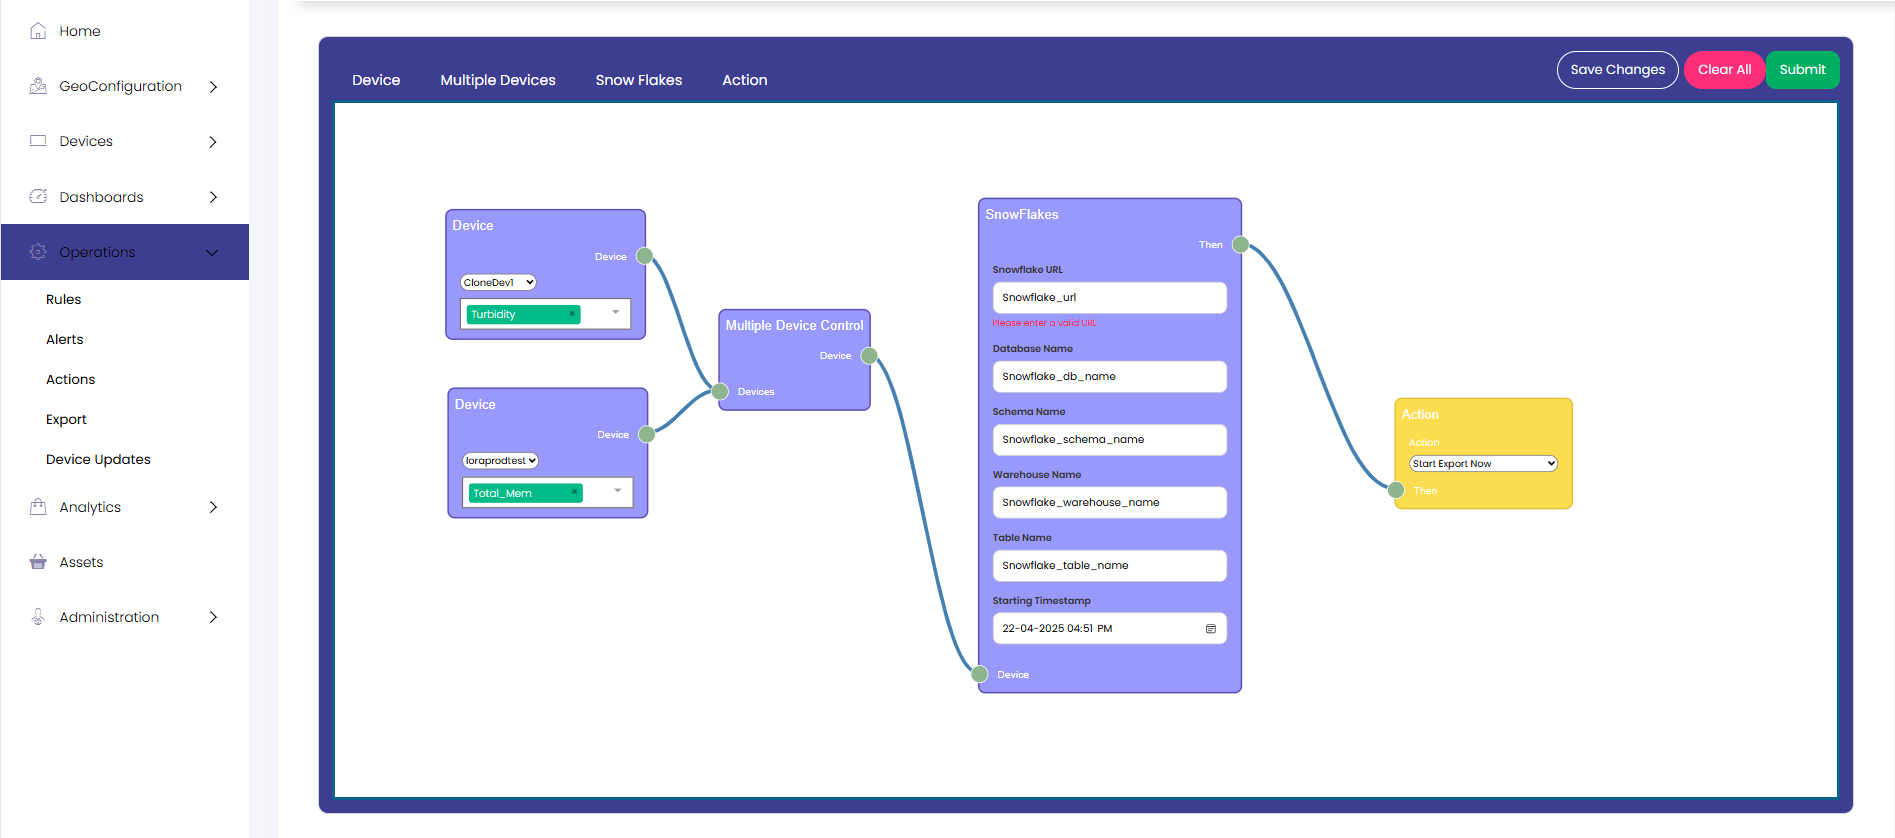Screen dimensions: 1895x838
Task: Open the Turbidity parameter multiselect arrow
Action: (615, 313)
